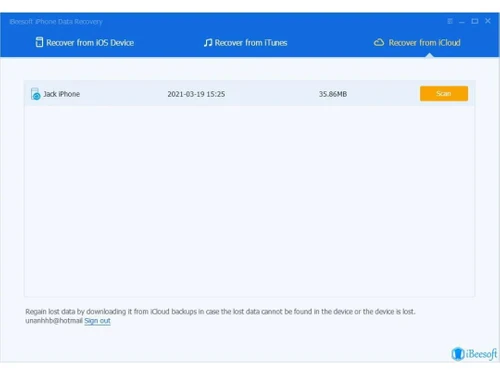This screenshot has height=375, width=500.
Task: Select the Jack iPhone backup name
Action: 62,94
